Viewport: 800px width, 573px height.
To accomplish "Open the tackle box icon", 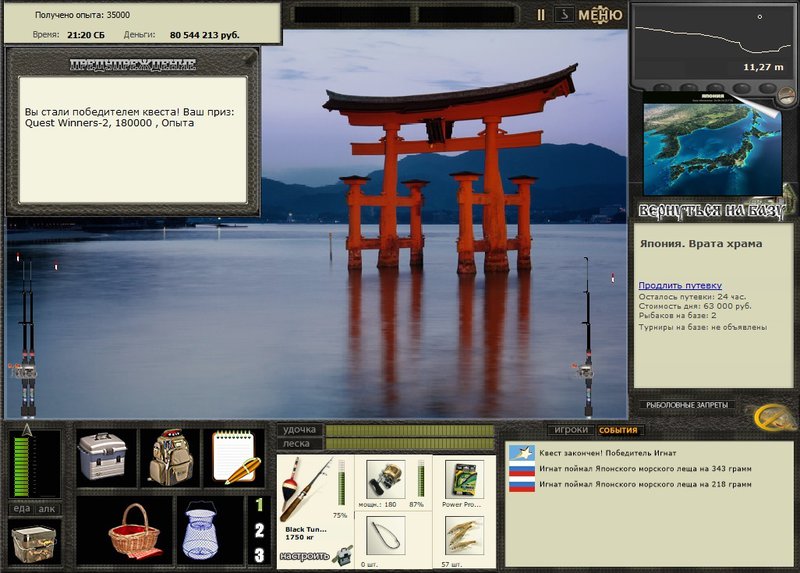I will [102, 457].
